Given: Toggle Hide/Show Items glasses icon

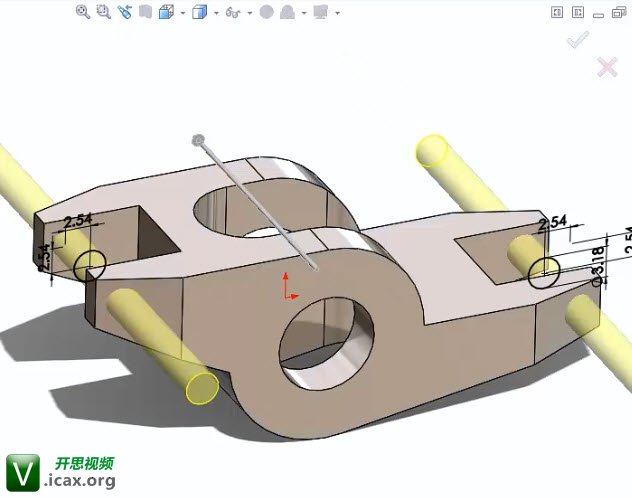Looking at the screenshot, I should (x=233, y=12).
